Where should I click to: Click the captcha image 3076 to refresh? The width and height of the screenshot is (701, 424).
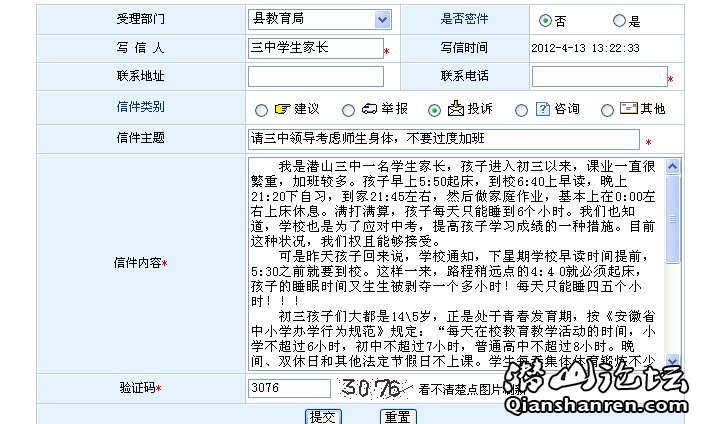point(373,388)
